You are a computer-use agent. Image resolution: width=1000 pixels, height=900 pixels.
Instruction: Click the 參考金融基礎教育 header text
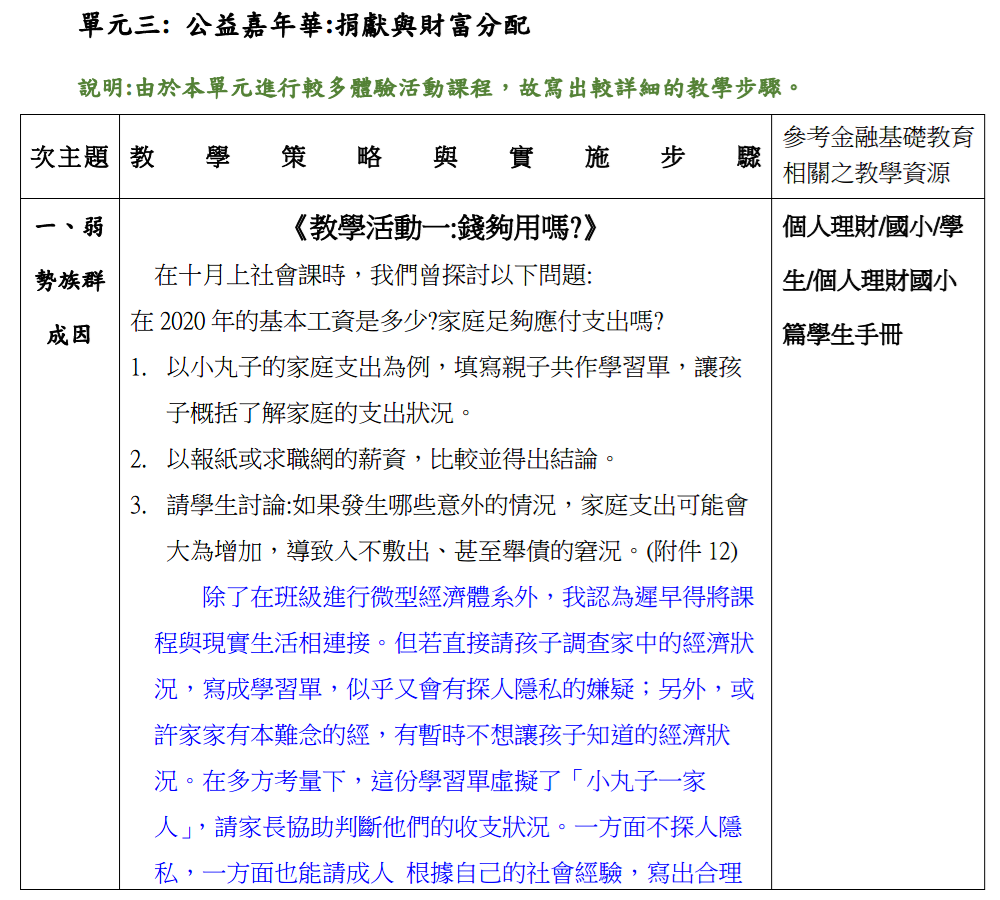pos(878,138)
